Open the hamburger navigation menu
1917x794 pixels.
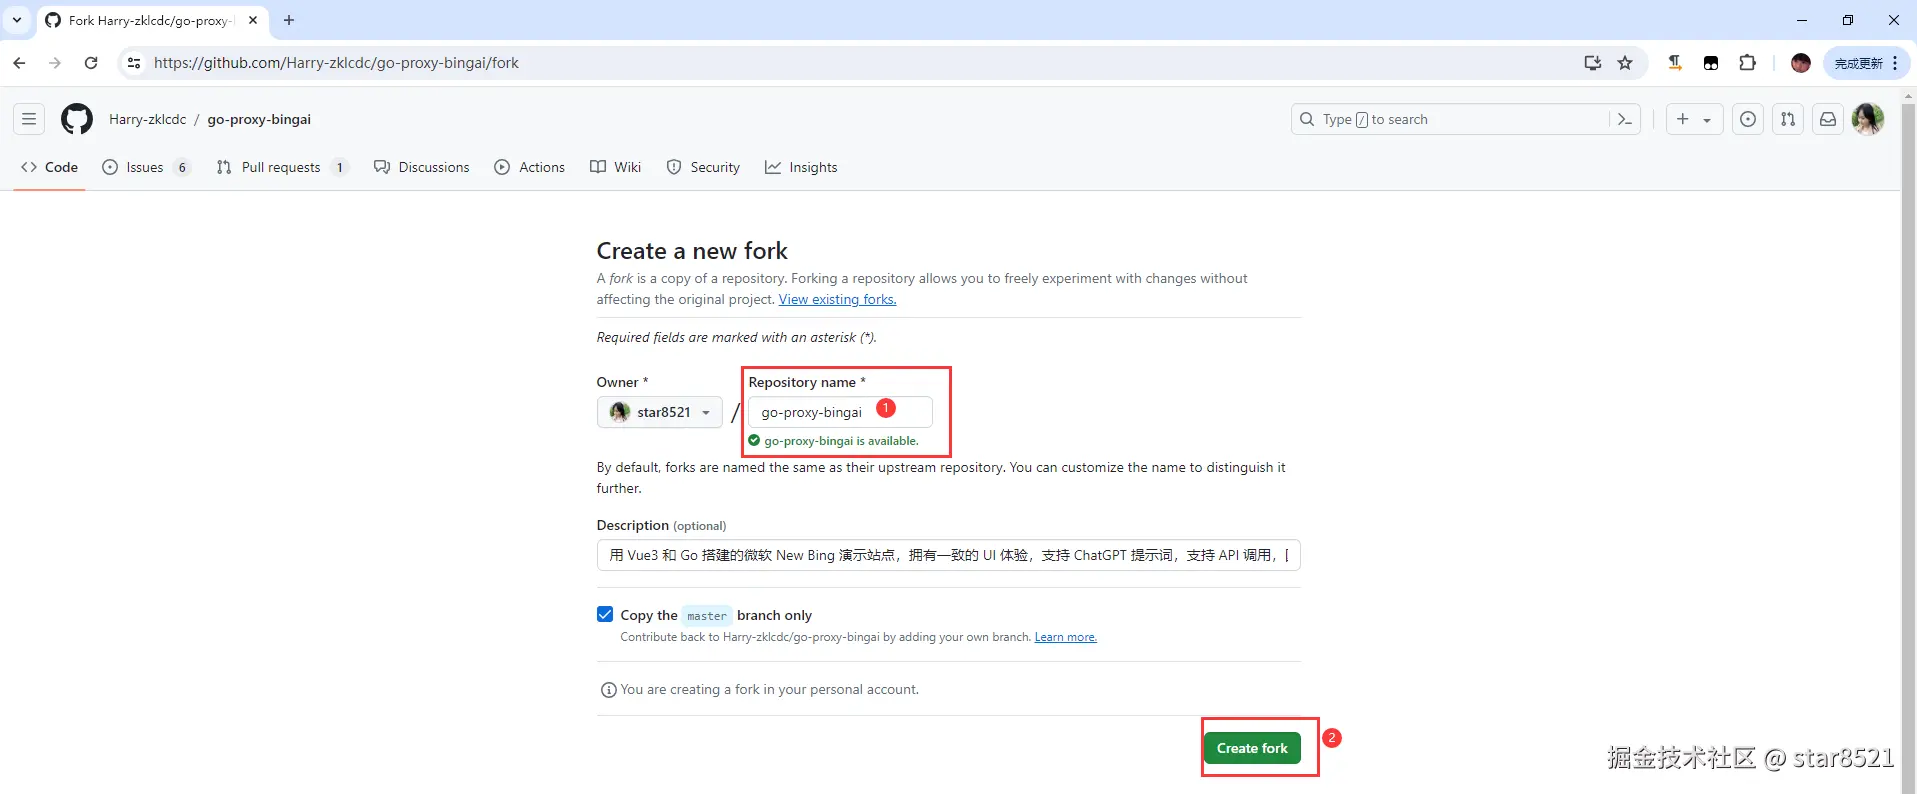pos(29,119)
